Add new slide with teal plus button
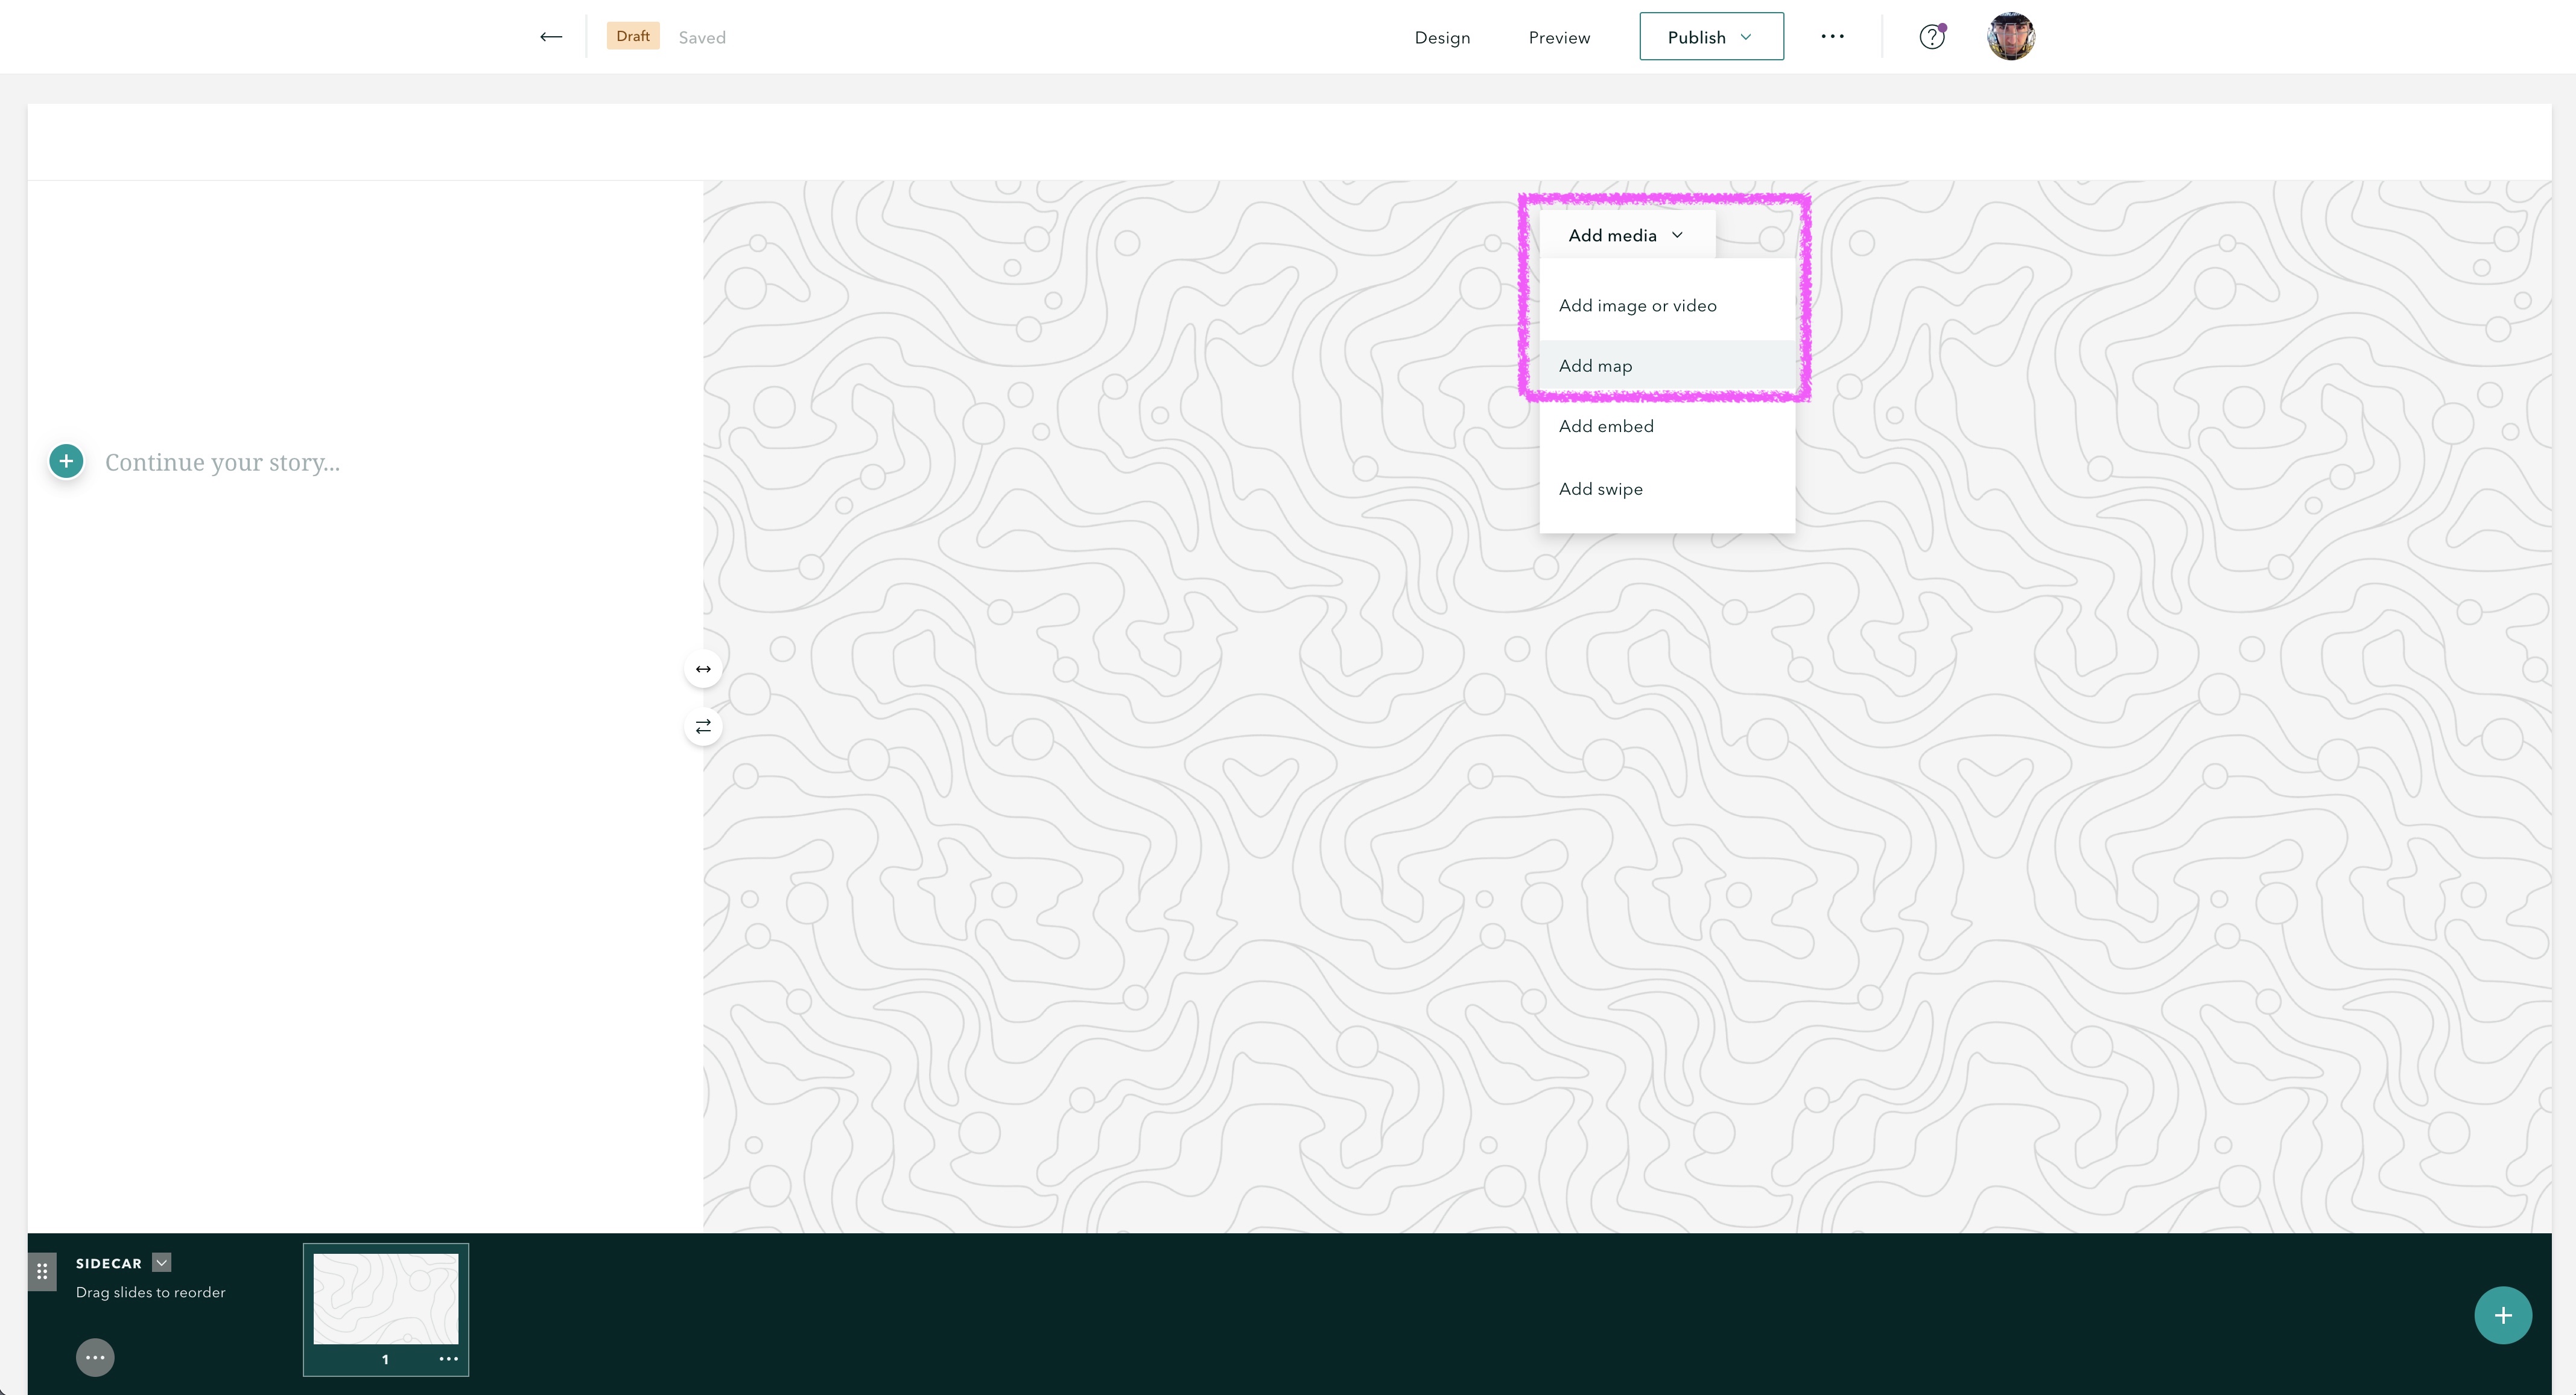Screen dimensions: 2576x1395 pos(2502,1315)
